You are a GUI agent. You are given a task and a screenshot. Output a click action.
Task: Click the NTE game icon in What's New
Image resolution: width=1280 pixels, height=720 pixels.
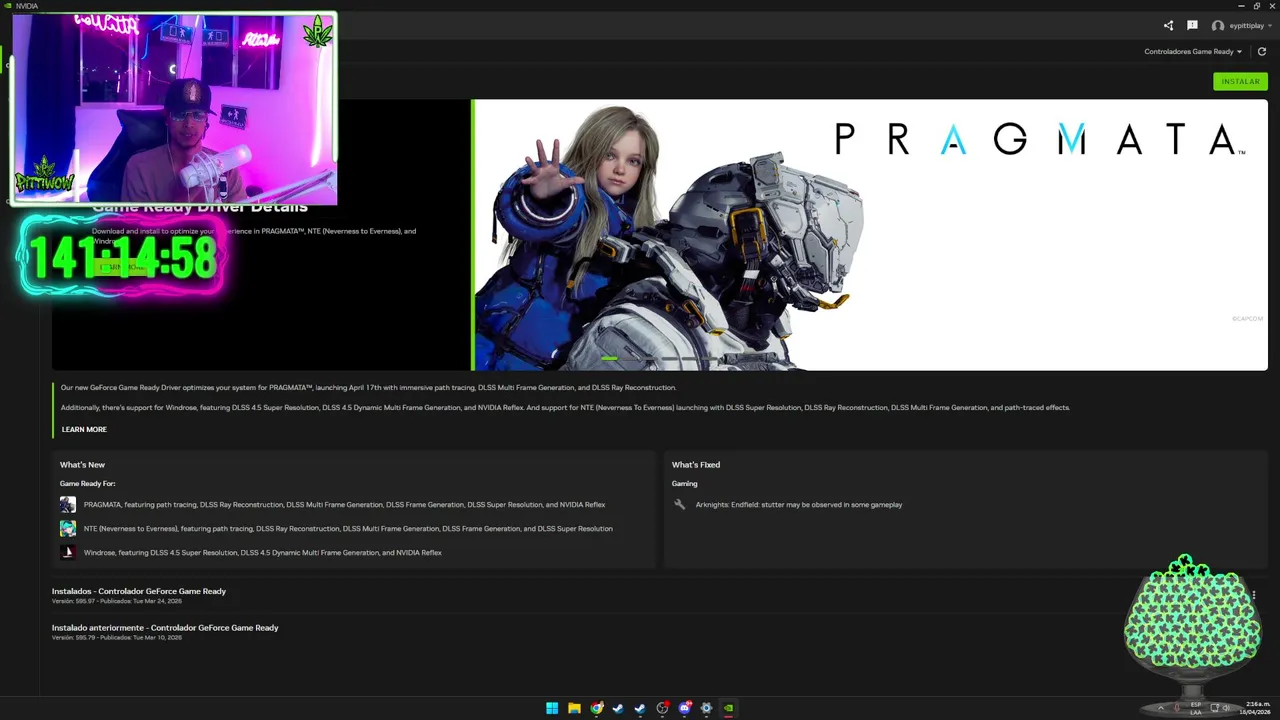pos(67,529)
